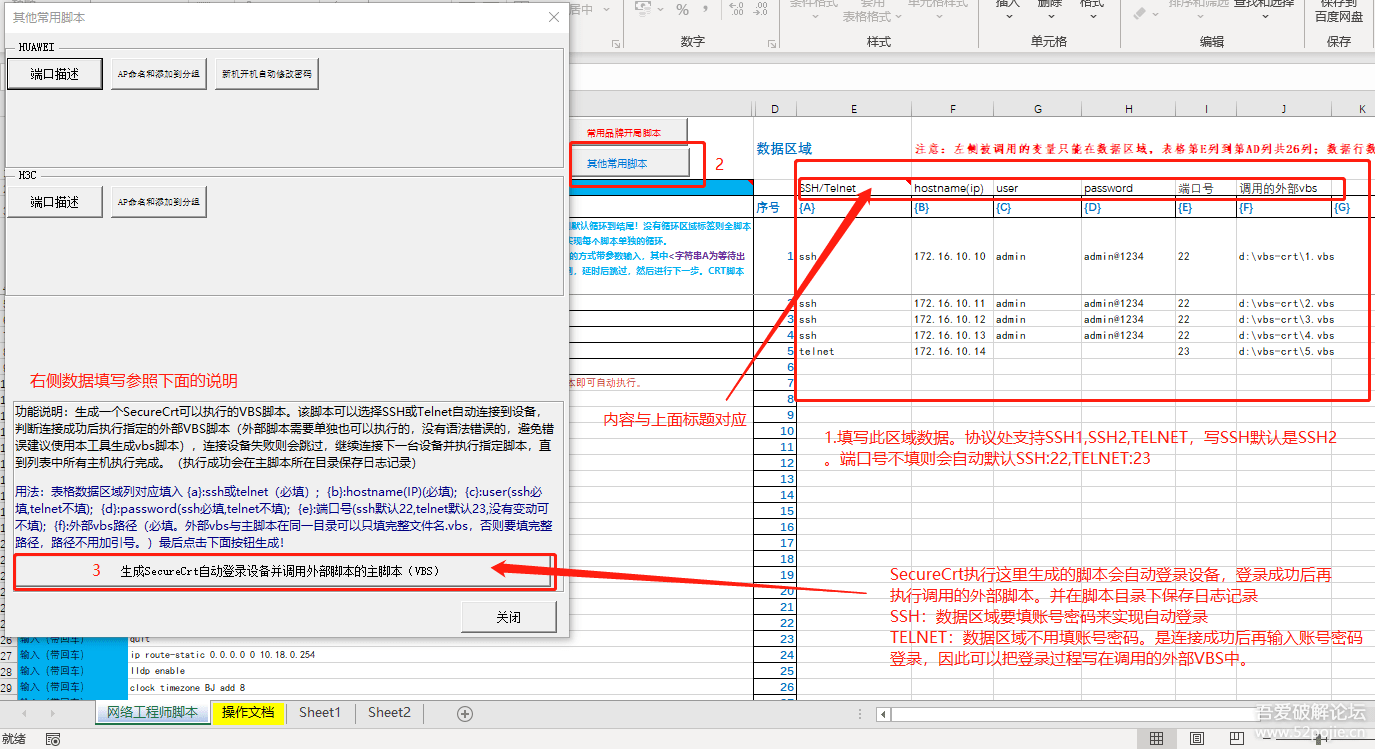
Task: Click H3C 端口描述 button
Action: tap(55, 201)
